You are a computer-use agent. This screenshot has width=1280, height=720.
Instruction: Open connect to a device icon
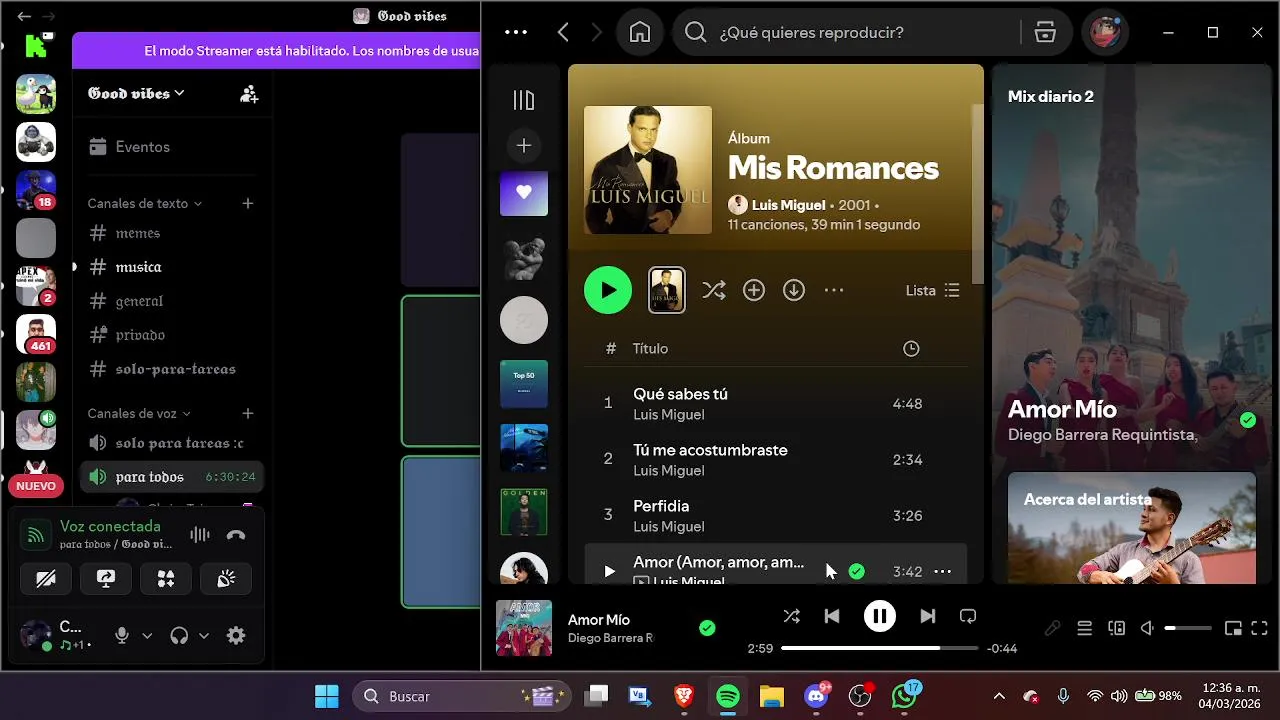click(x=1116, y=628)
